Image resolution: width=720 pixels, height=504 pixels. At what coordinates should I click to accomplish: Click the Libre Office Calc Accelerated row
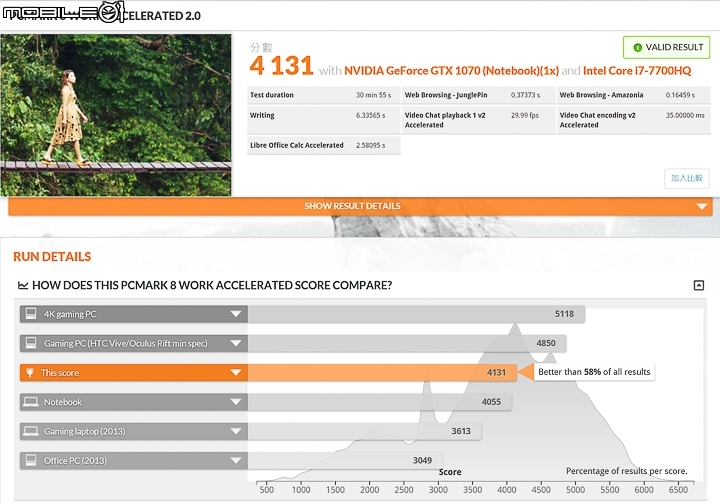pyautogui.click(x=324, y=145)
